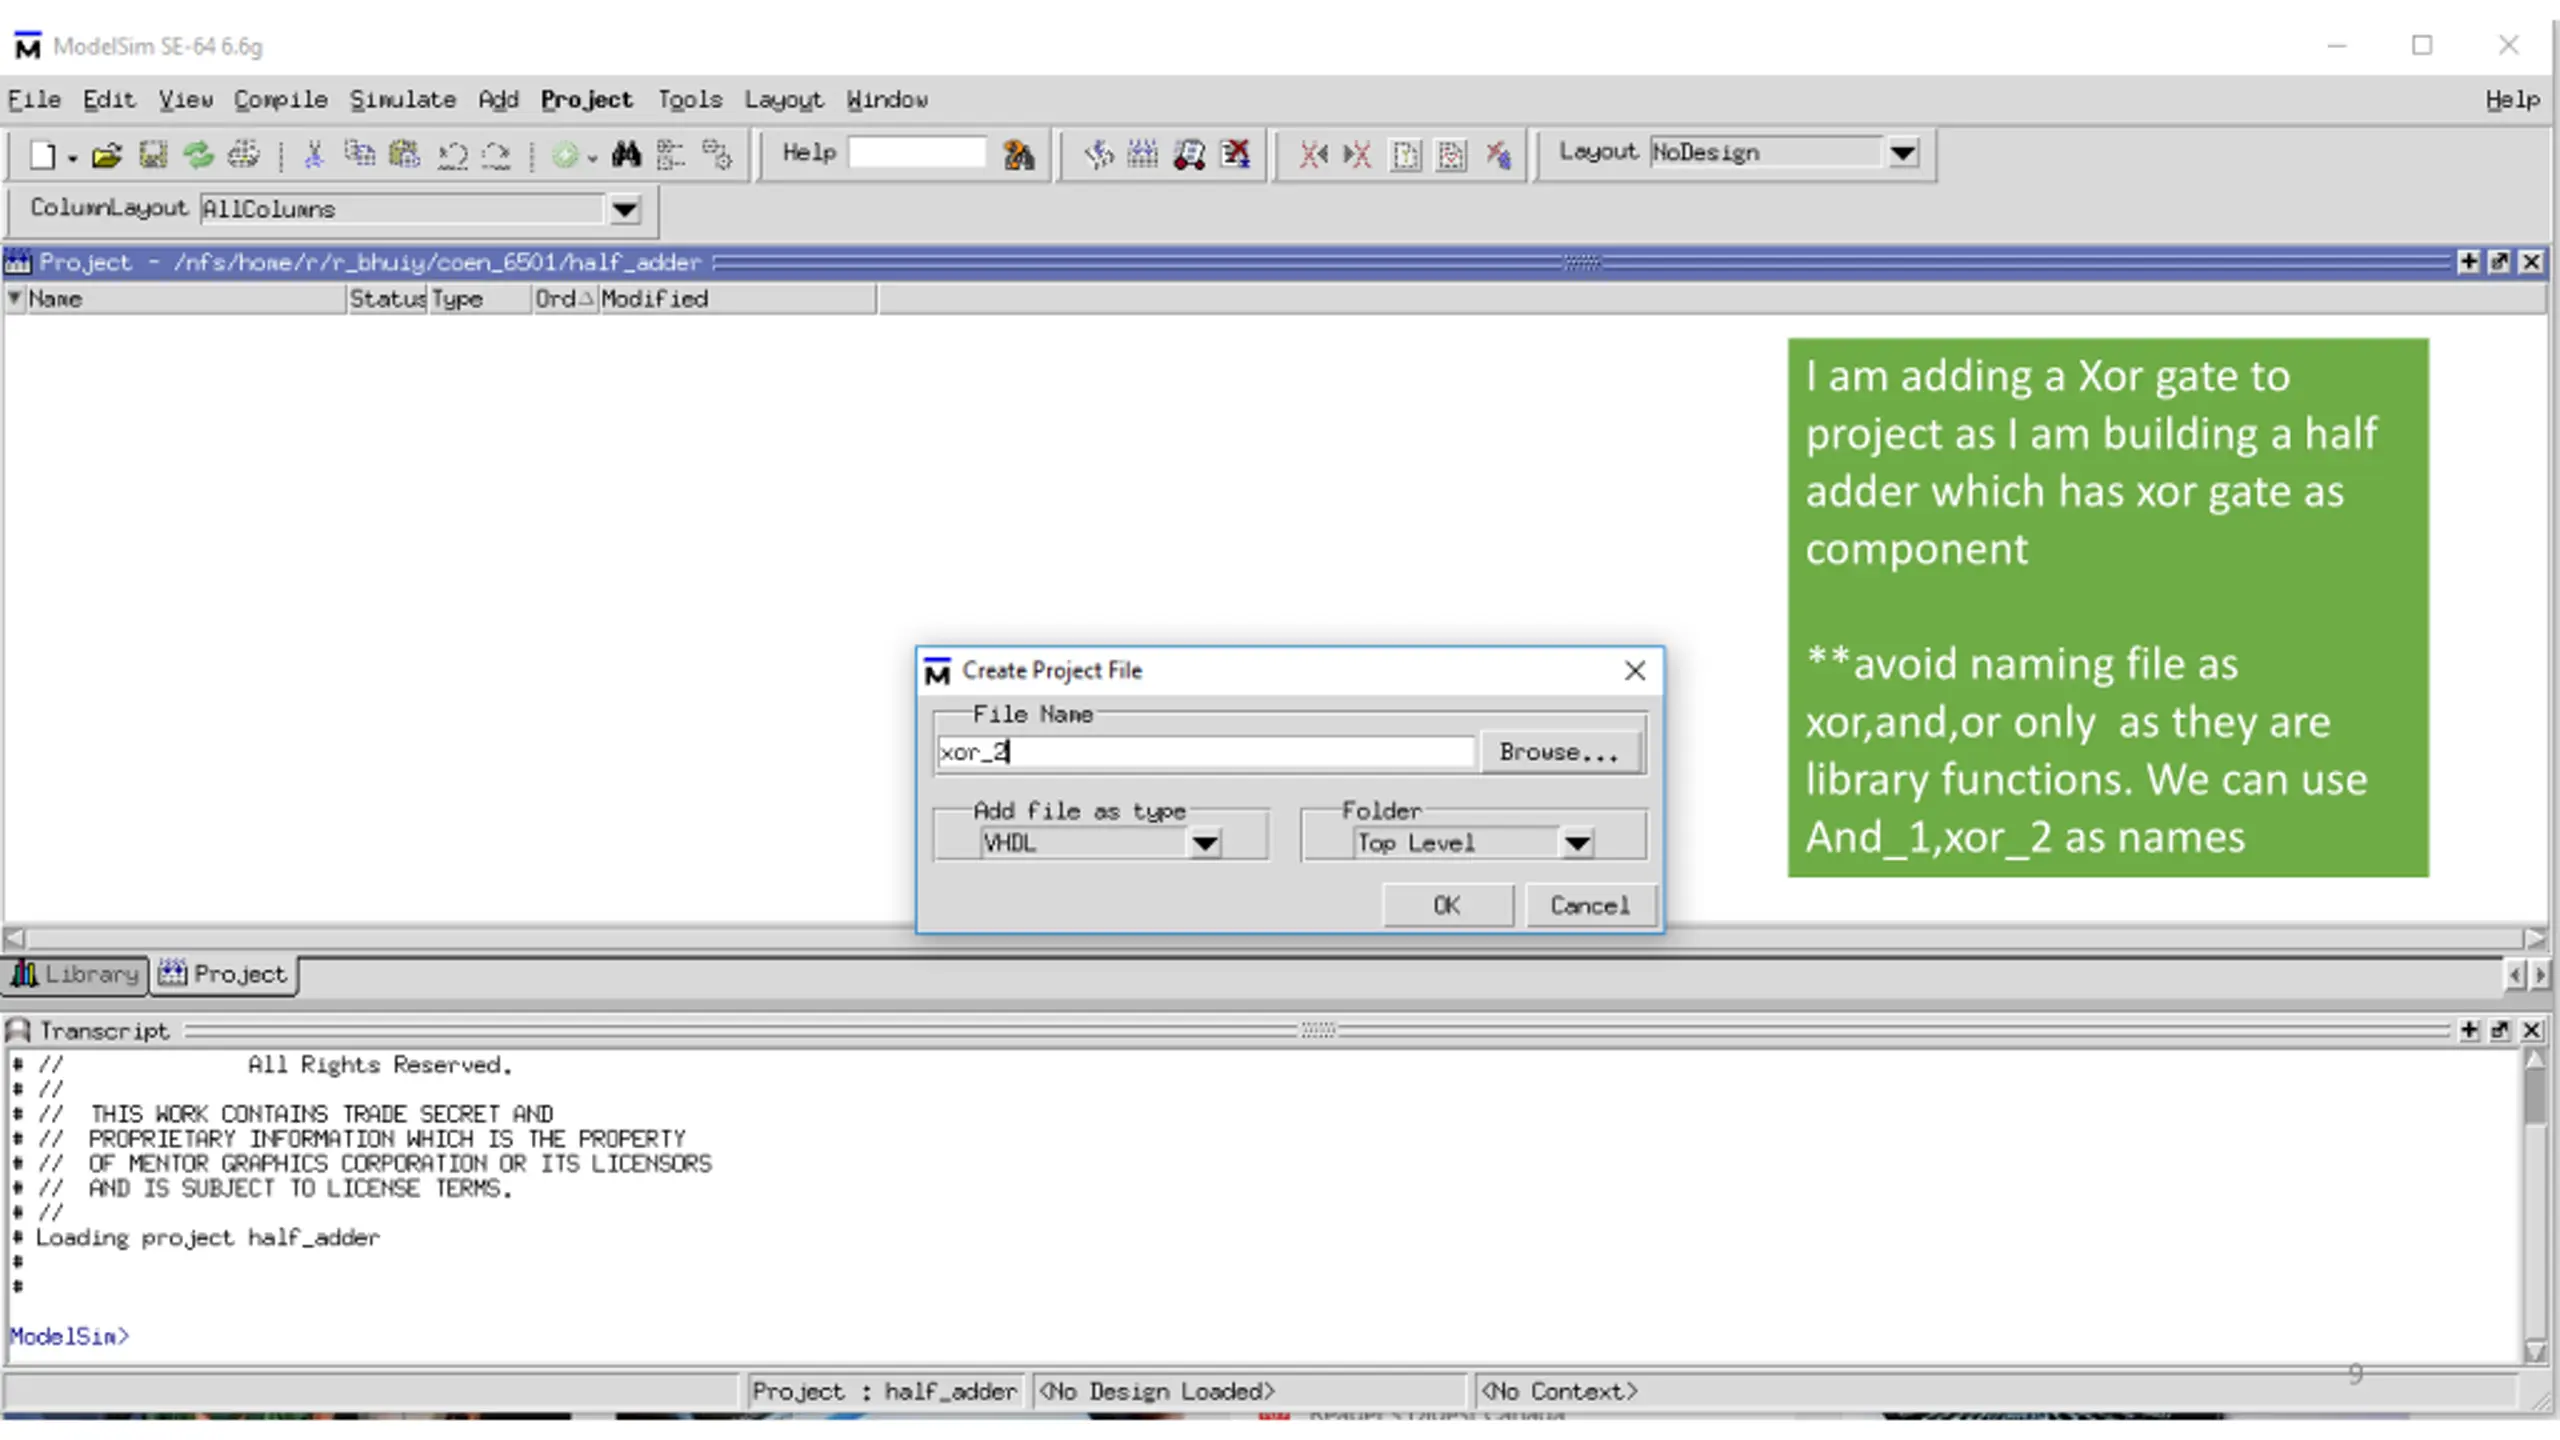The image size is (2560, 1440).
Task: Open the dropdown beside green Add icon
Action: pos(593,158)
